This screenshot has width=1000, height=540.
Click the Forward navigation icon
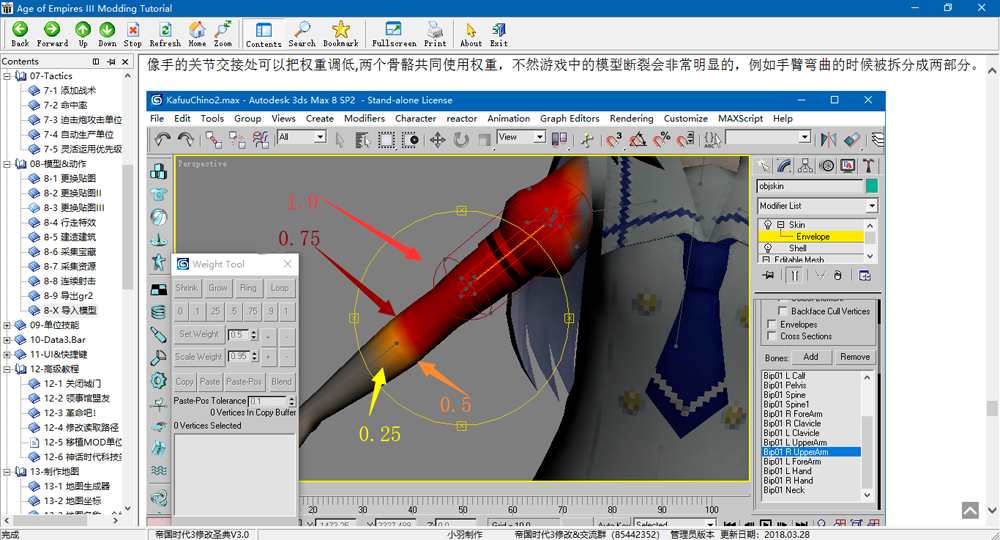click(52, 31)
